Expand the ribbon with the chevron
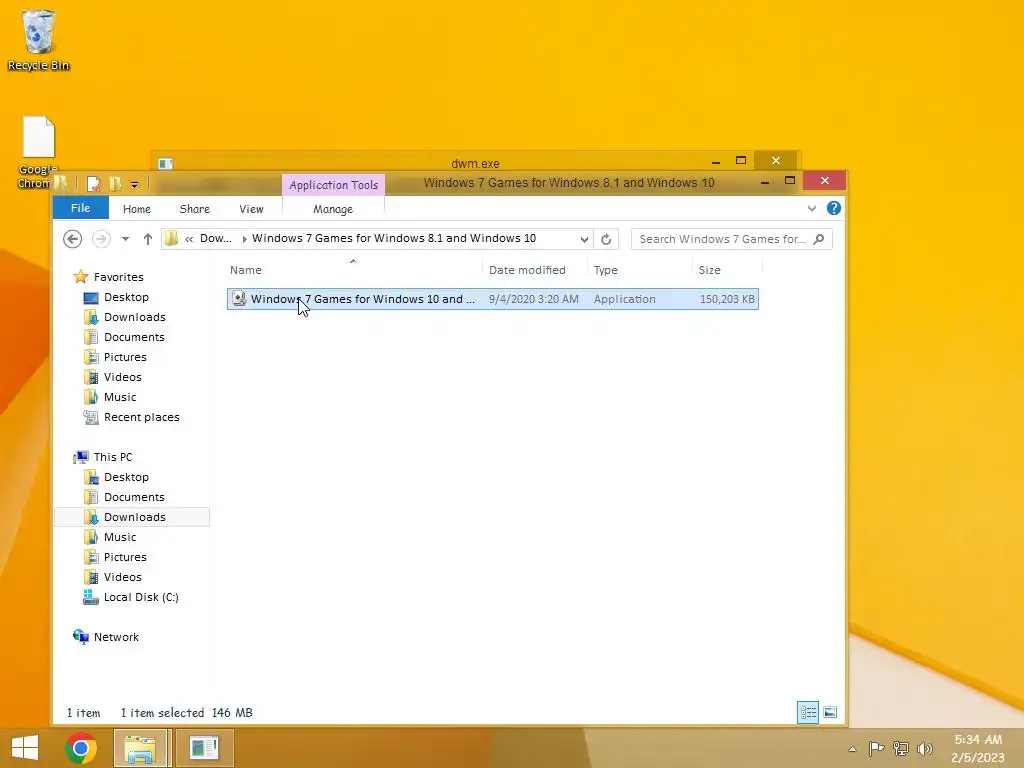This screenshot has width=1024, height=768. (812, 208)
